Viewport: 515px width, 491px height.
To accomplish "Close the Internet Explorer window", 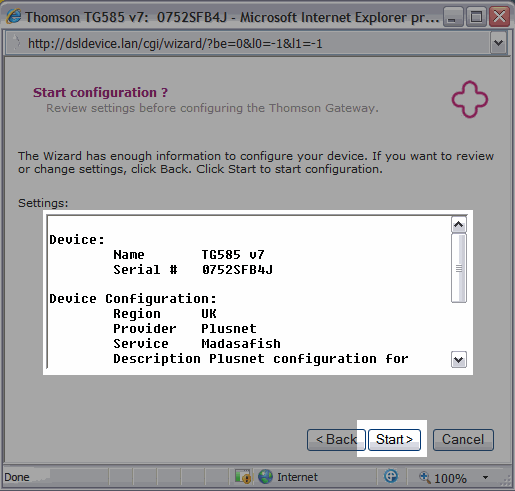I will point(499,17).
